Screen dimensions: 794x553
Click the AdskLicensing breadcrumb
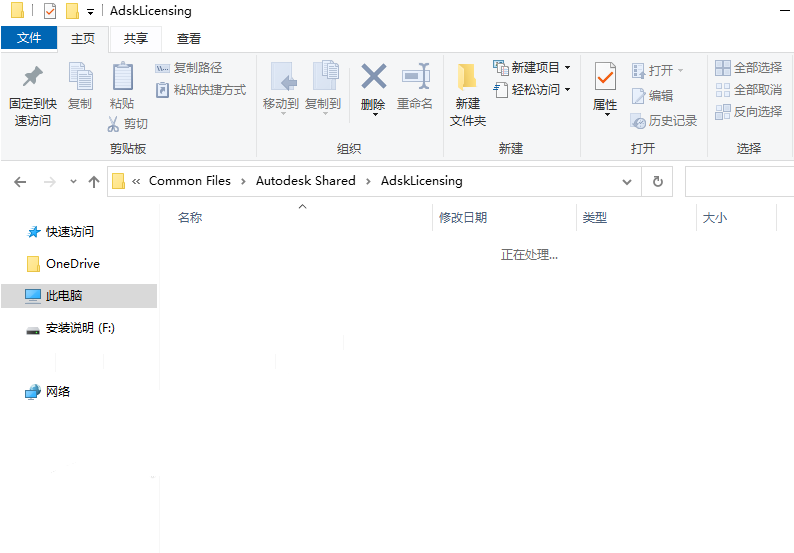[x=422, y=181]
